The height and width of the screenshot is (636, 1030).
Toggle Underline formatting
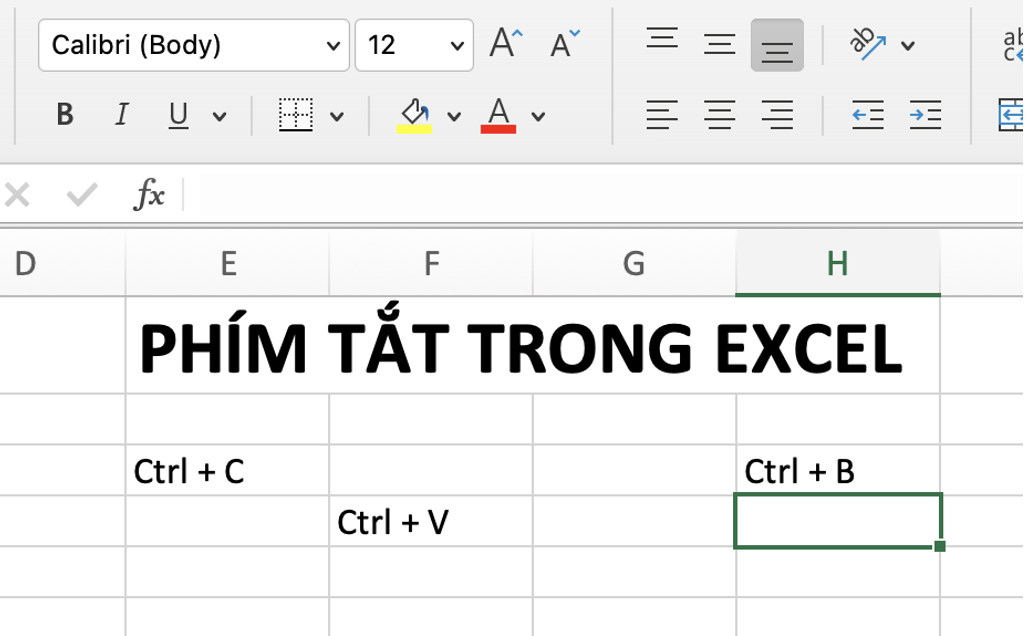pyautogui.click(x=178, y=115)
